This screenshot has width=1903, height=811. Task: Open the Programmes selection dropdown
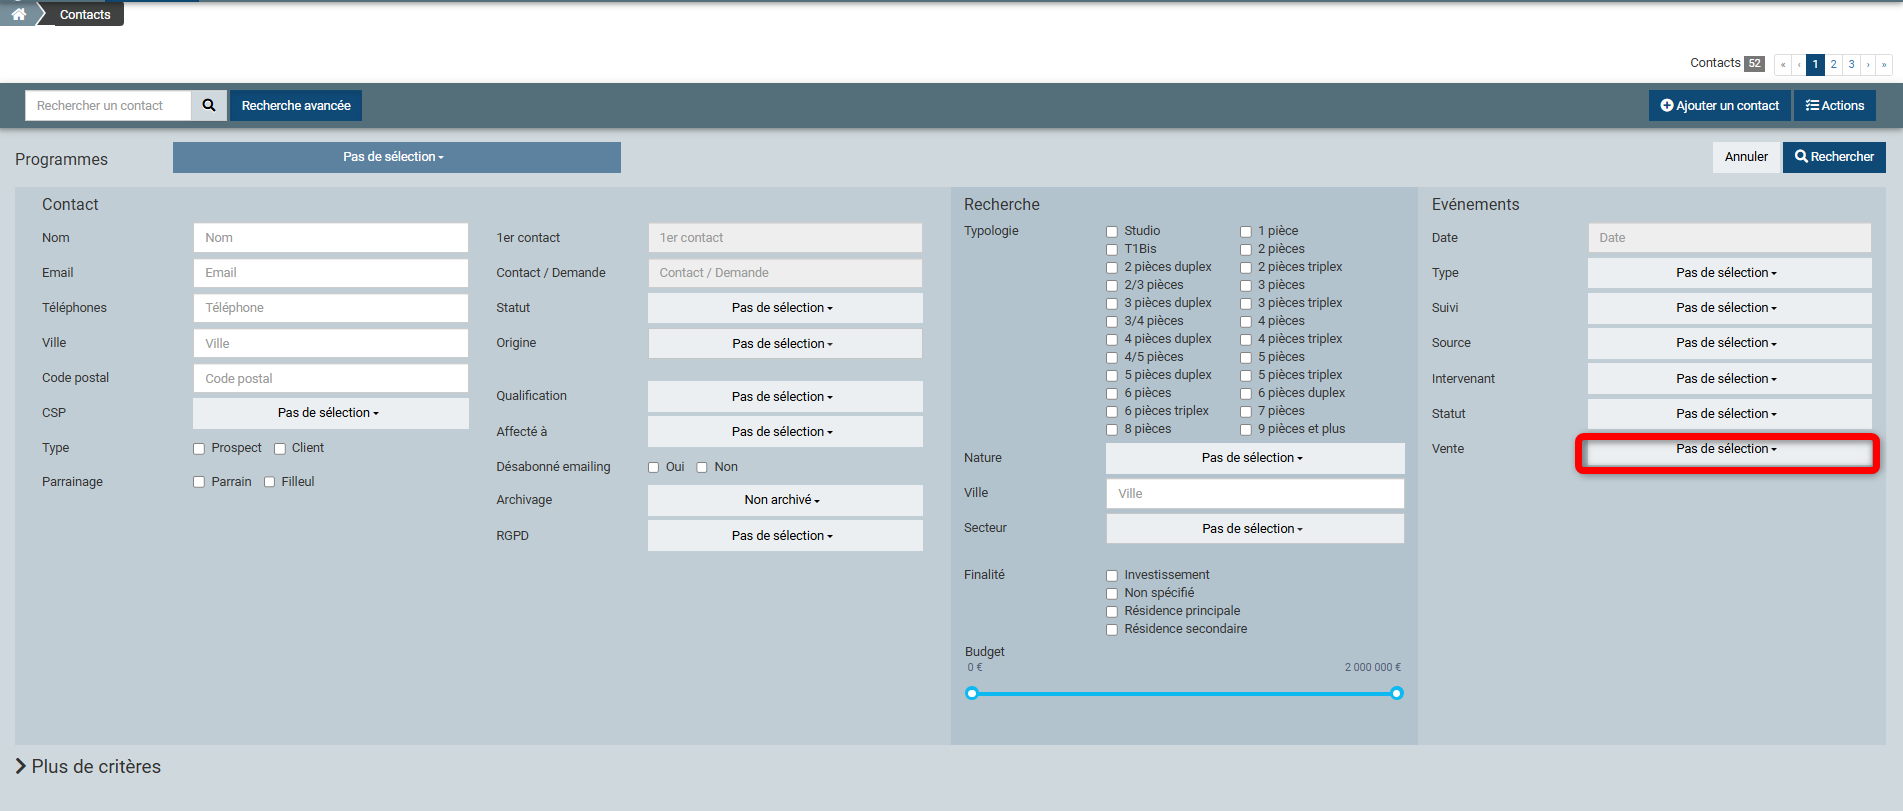coord(396,157)
